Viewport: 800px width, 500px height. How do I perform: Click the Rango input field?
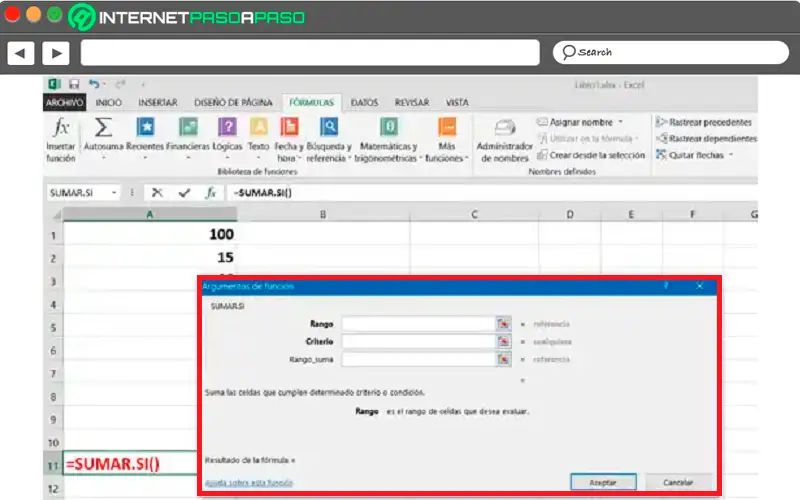[x=418, y=323]
